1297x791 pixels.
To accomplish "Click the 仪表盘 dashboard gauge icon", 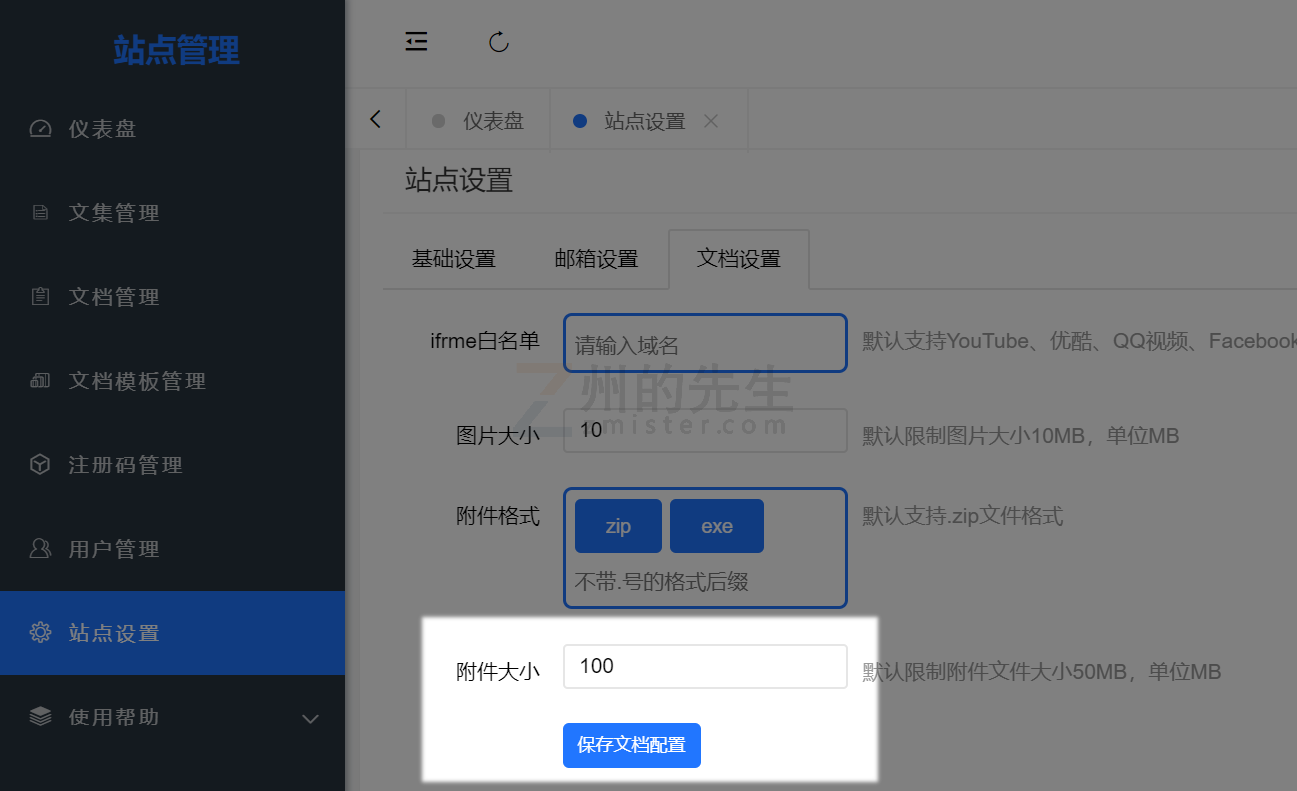I will [x=40, y=129].
